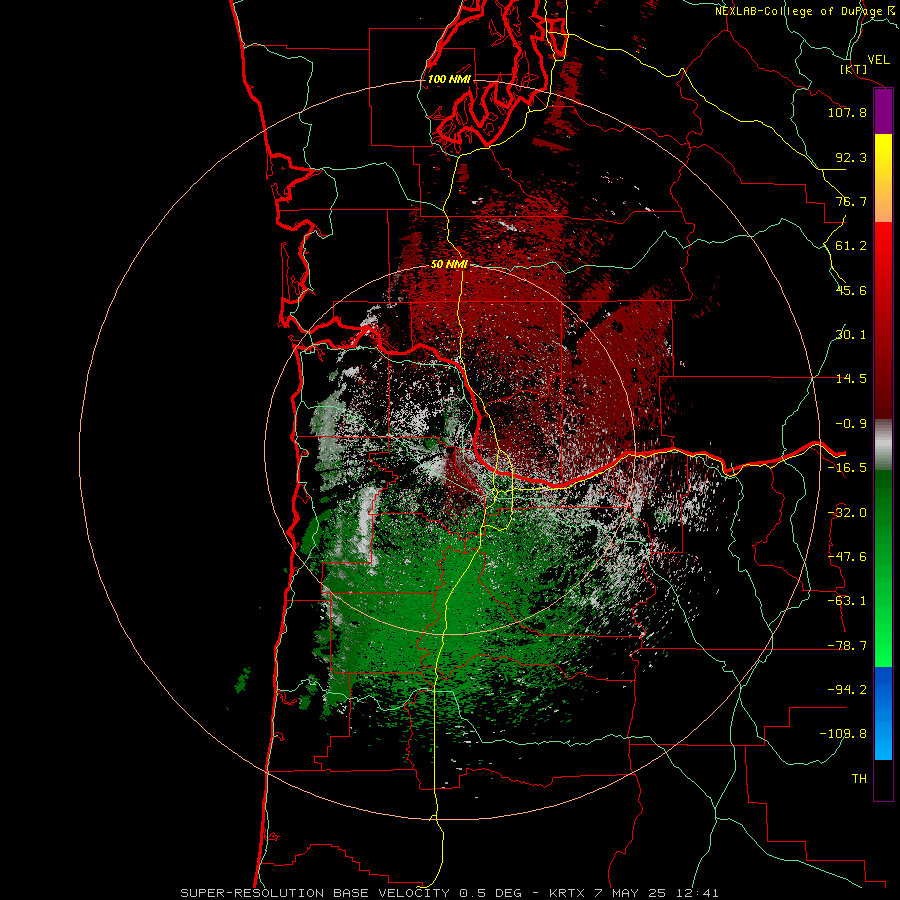
Task: Click the VEL legend heading
Action: (878, 60)
